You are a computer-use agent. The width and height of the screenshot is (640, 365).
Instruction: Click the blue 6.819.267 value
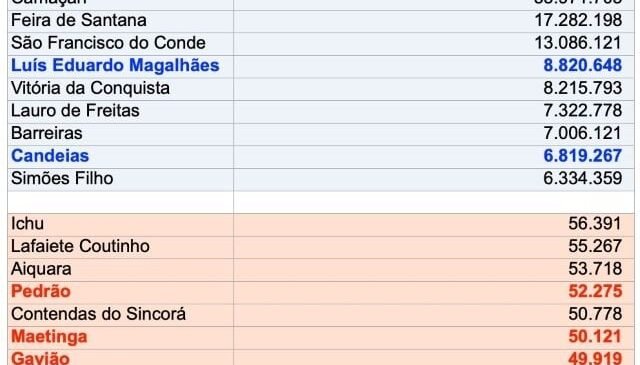click(582, 156)
